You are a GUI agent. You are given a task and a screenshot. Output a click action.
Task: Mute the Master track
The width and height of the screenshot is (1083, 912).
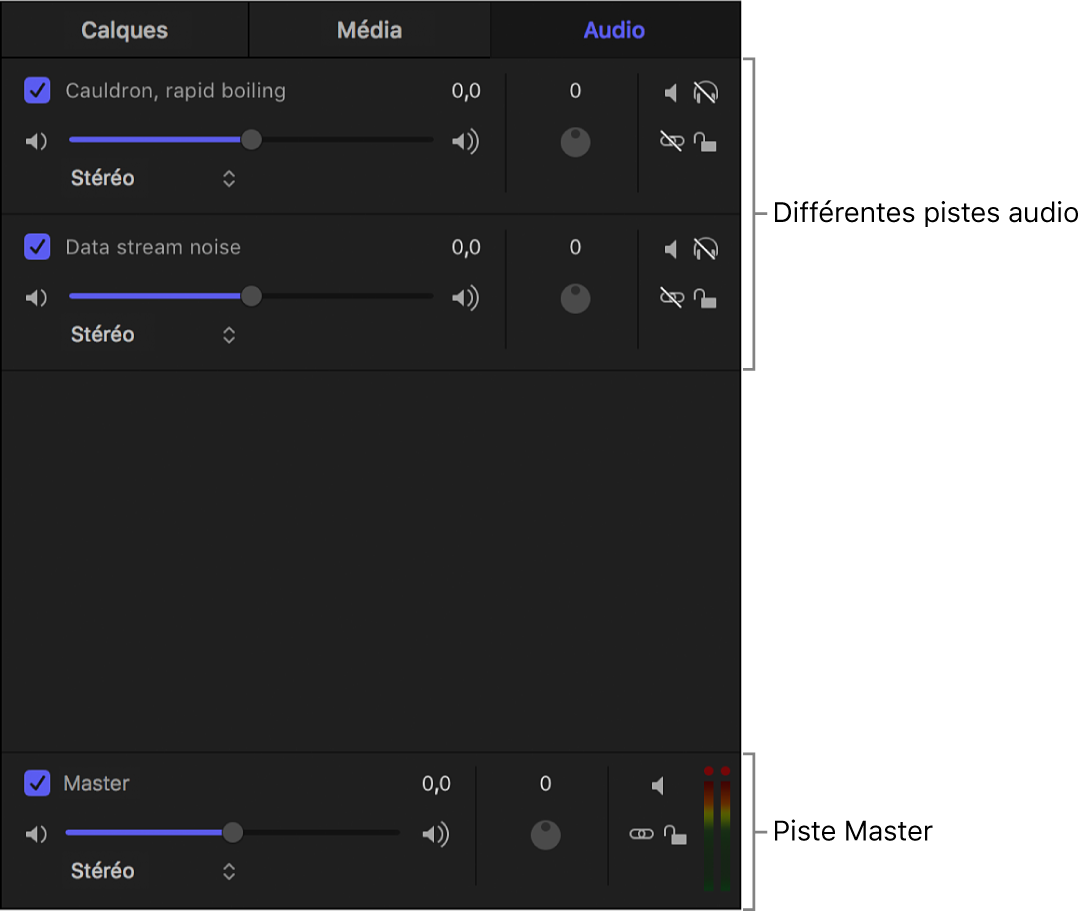click(x=657, y=786)
